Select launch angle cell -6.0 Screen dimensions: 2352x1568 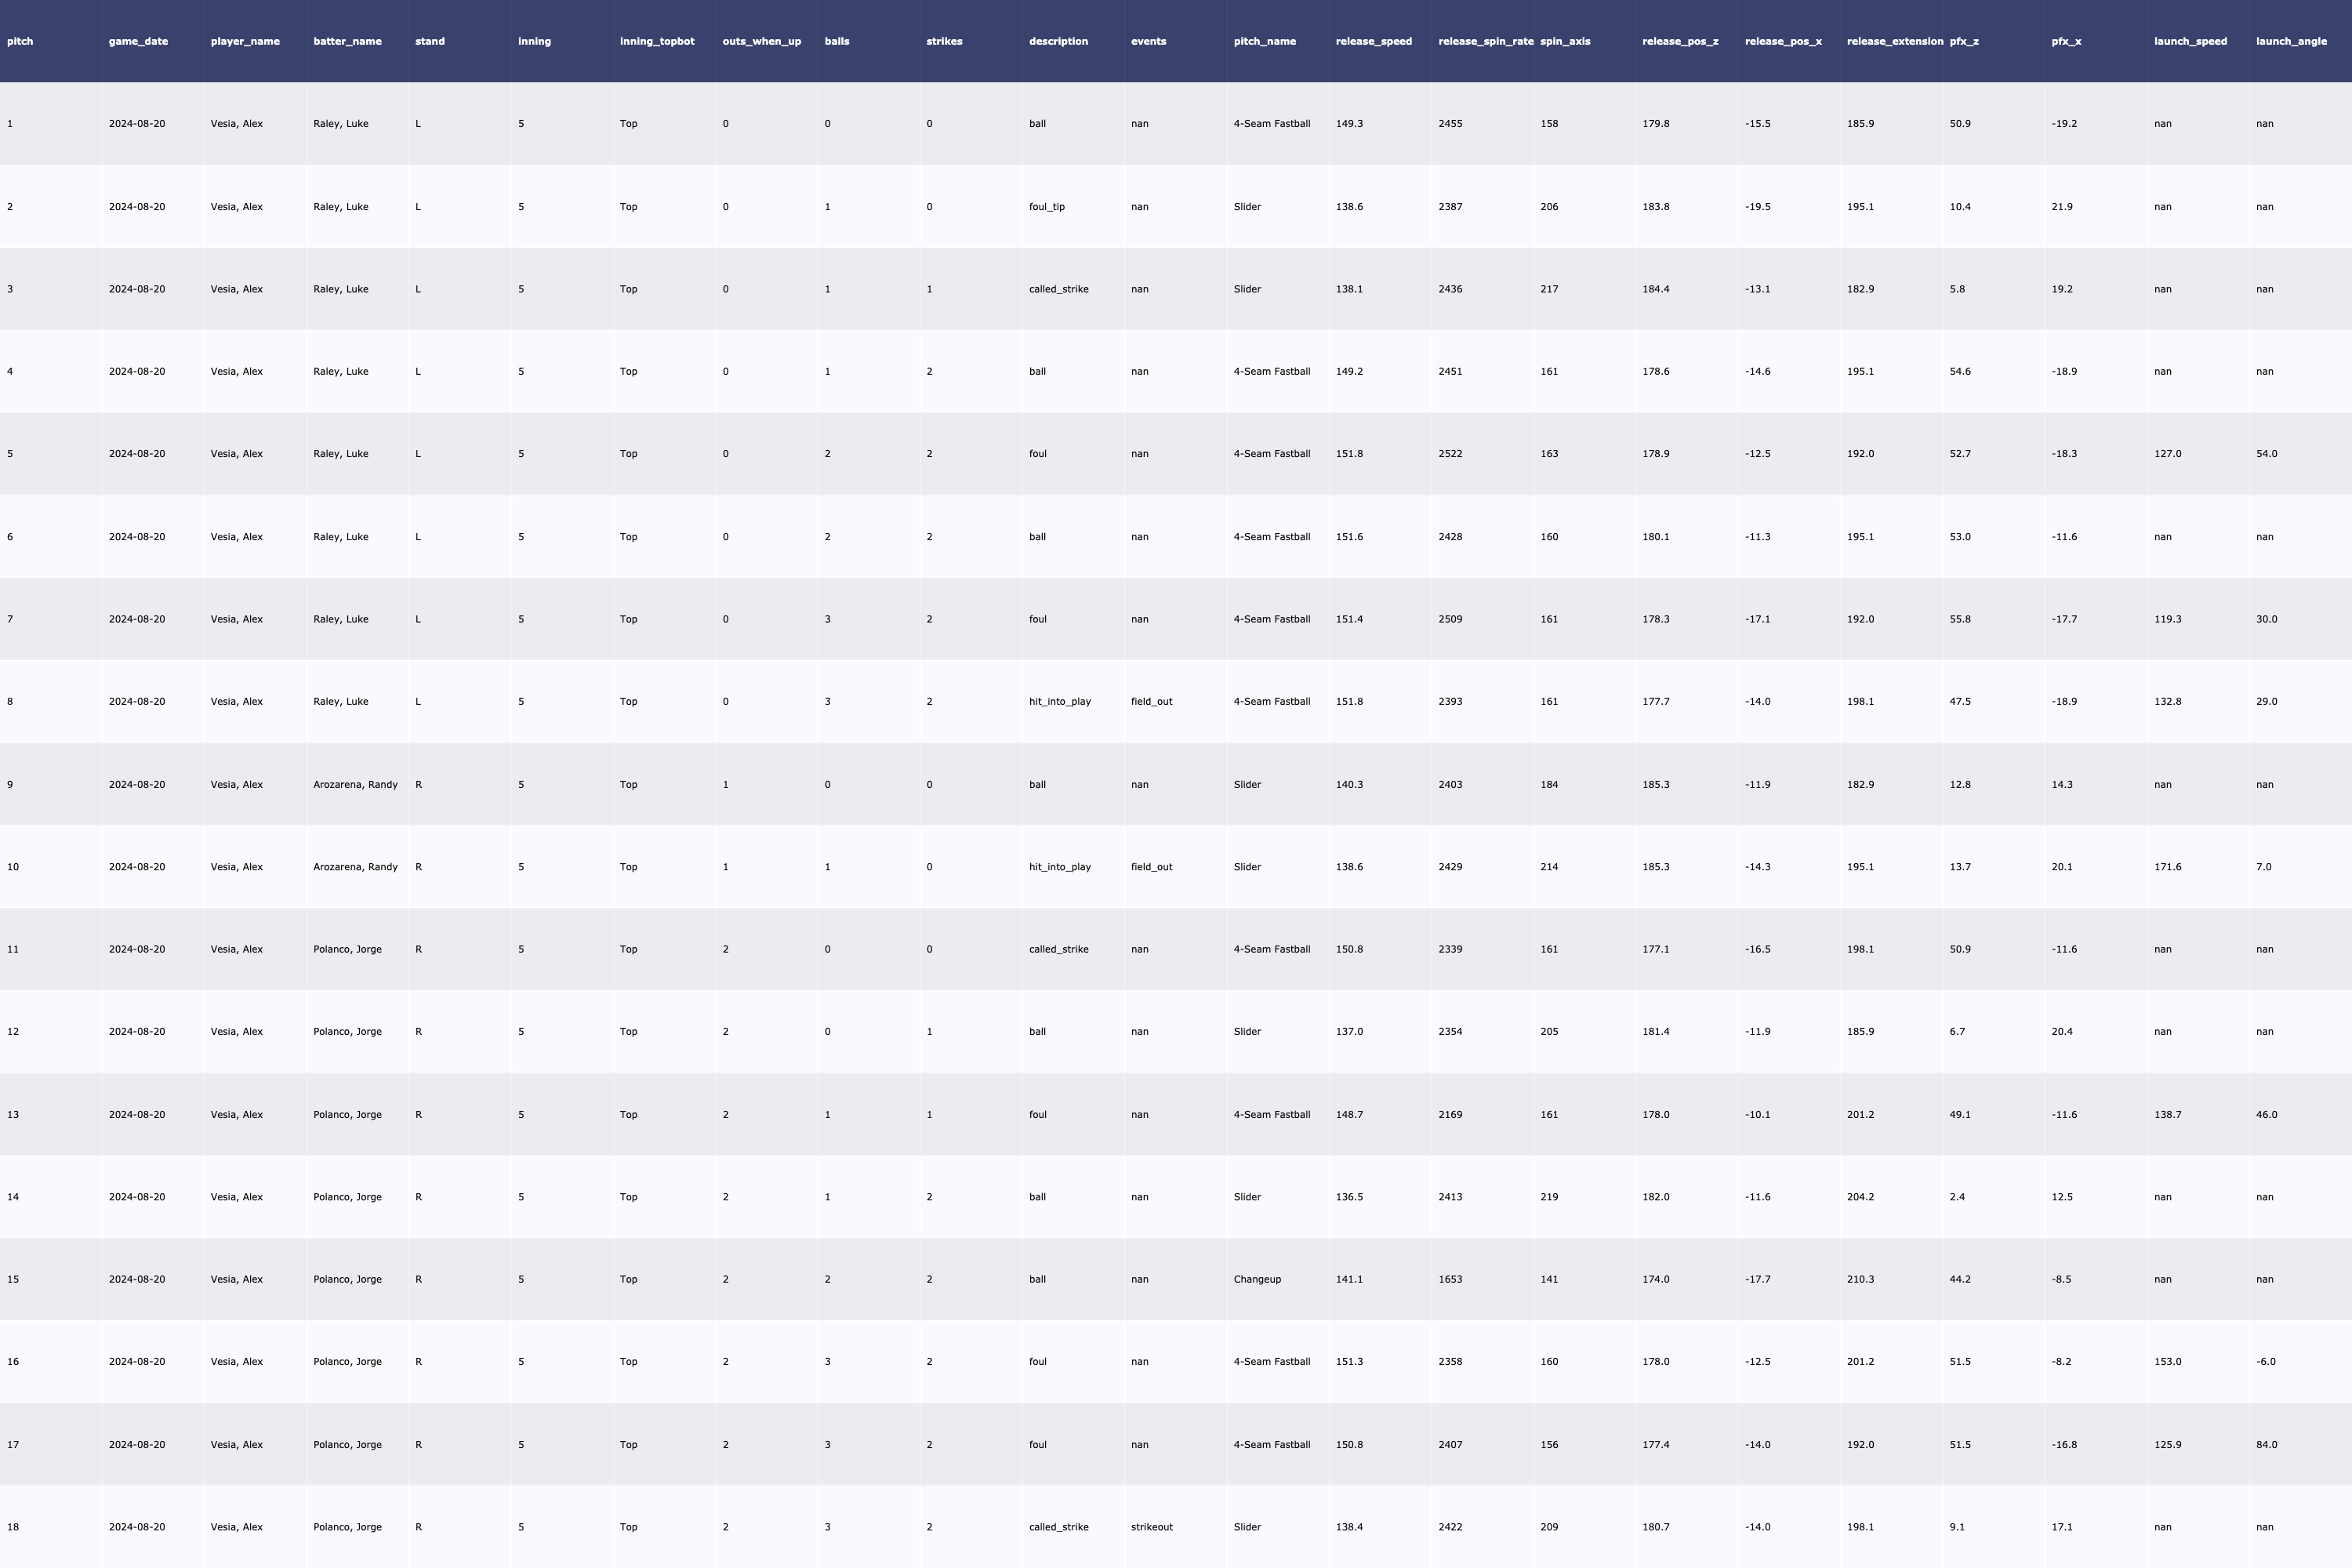tap(2265, 1362)
